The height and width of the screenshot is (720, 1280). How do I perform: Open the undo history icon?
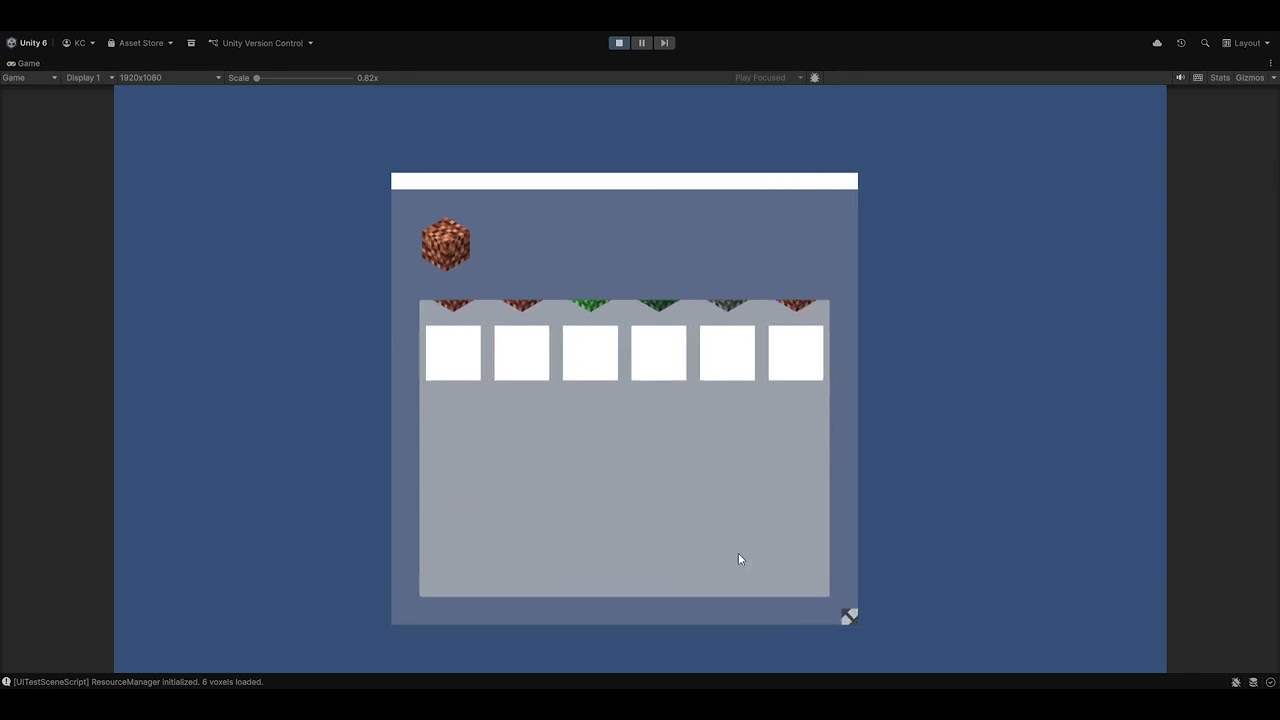pyautogui.click(x=1181, y=43)
